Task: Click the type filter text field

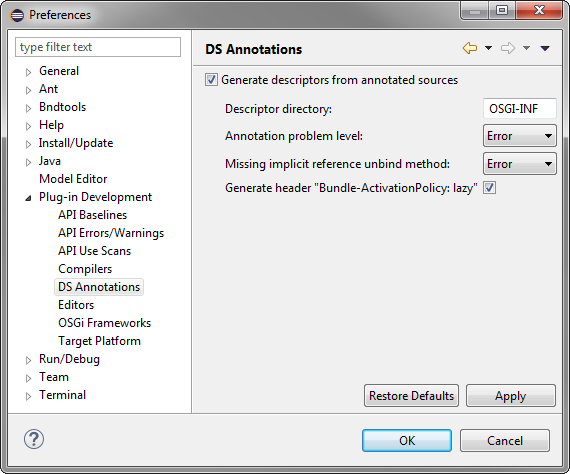Action: [98, 47]
